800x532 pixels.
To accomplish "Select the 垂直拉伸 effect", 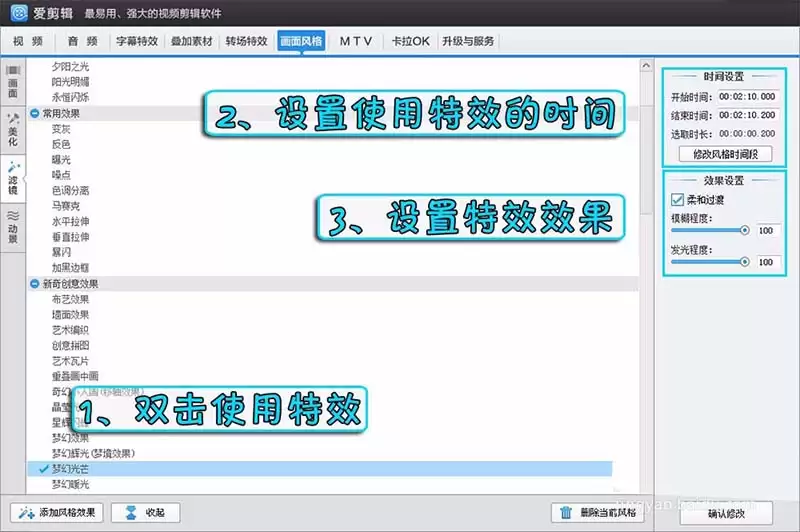I will [x=70, y=237].
